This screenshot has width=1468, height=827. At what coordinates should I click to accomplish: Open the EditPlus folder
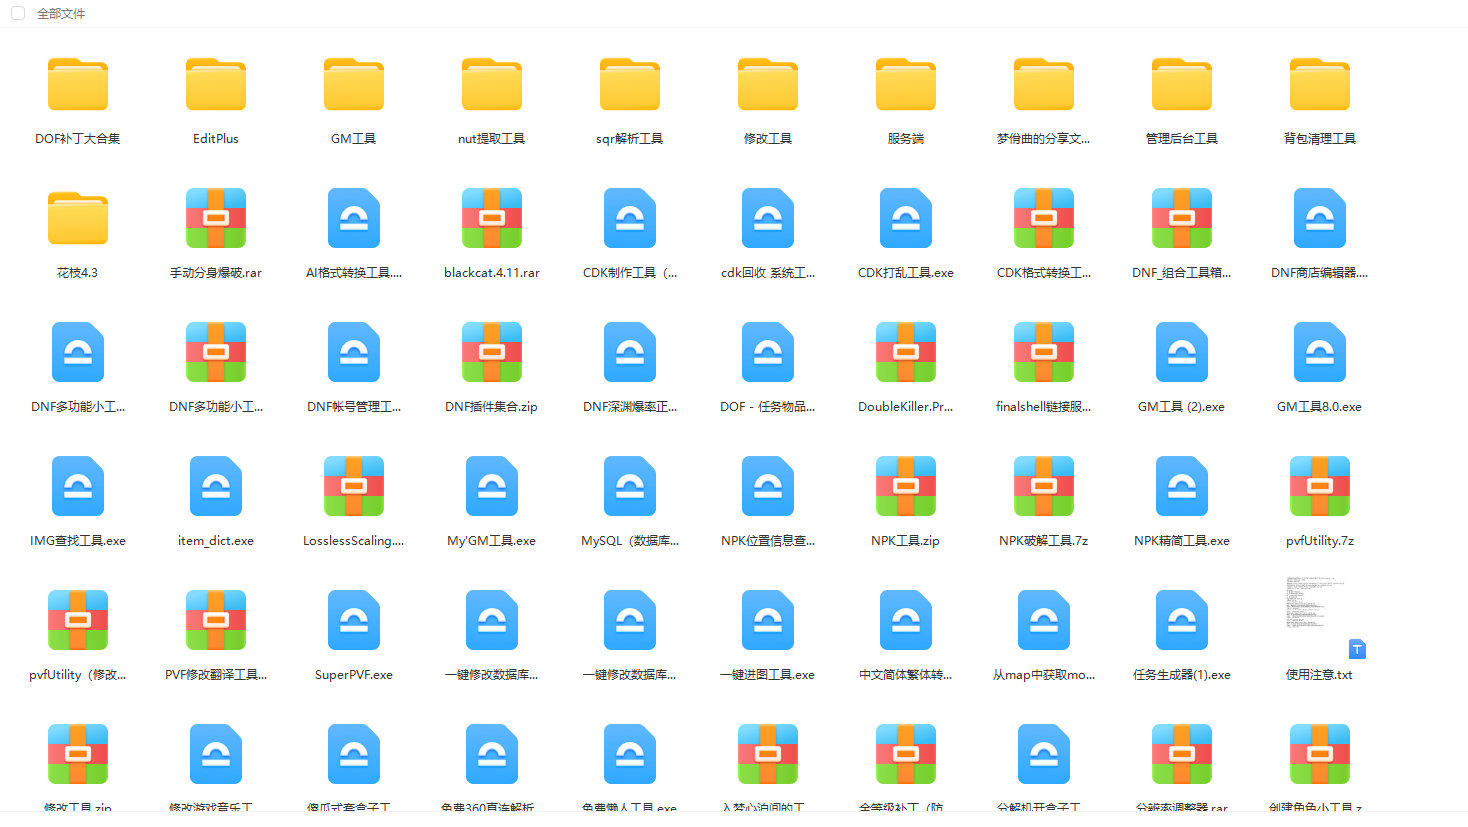[x=216, y=85]
